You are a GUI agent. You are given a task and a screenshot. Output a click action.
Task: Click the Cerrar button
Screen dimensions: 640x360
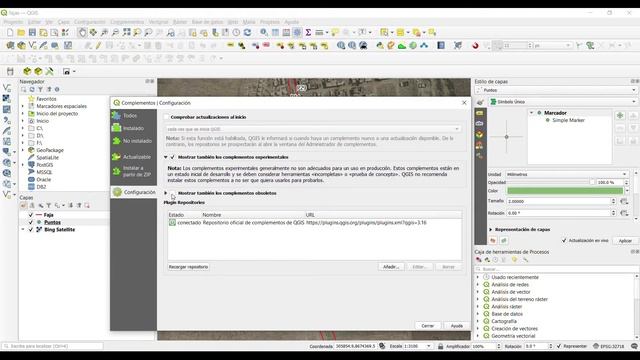[x=428, y=326]
